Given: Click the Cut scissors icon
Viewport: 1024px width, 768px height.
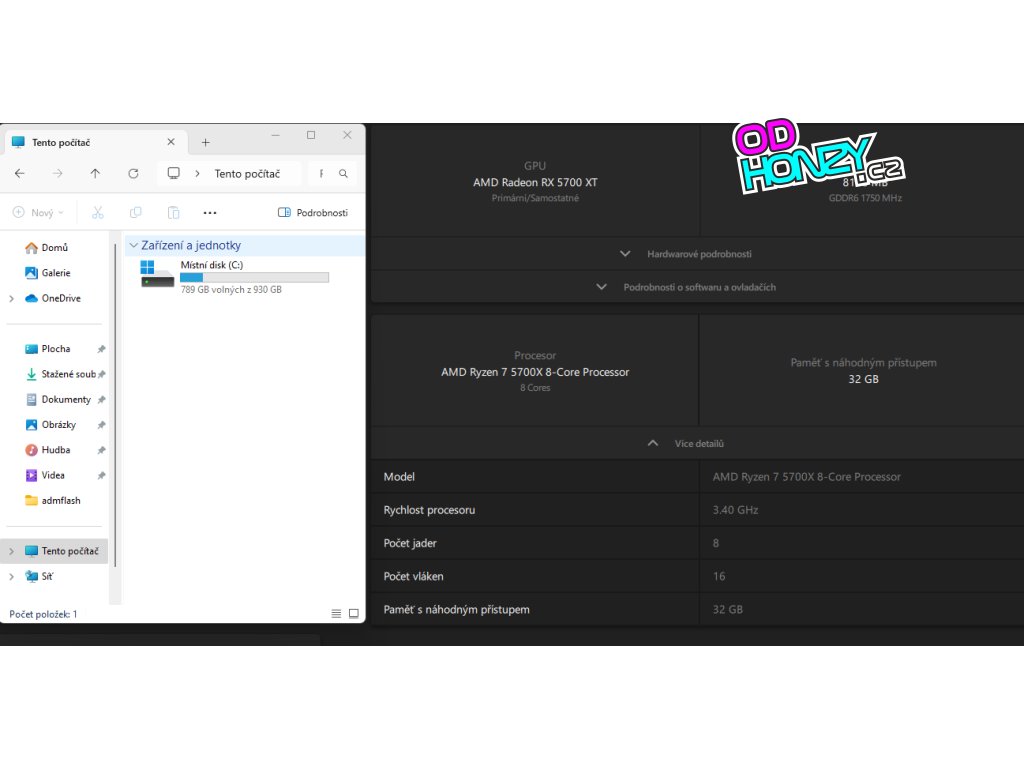Looking at the screenshot, I should (x=97, y=212).
